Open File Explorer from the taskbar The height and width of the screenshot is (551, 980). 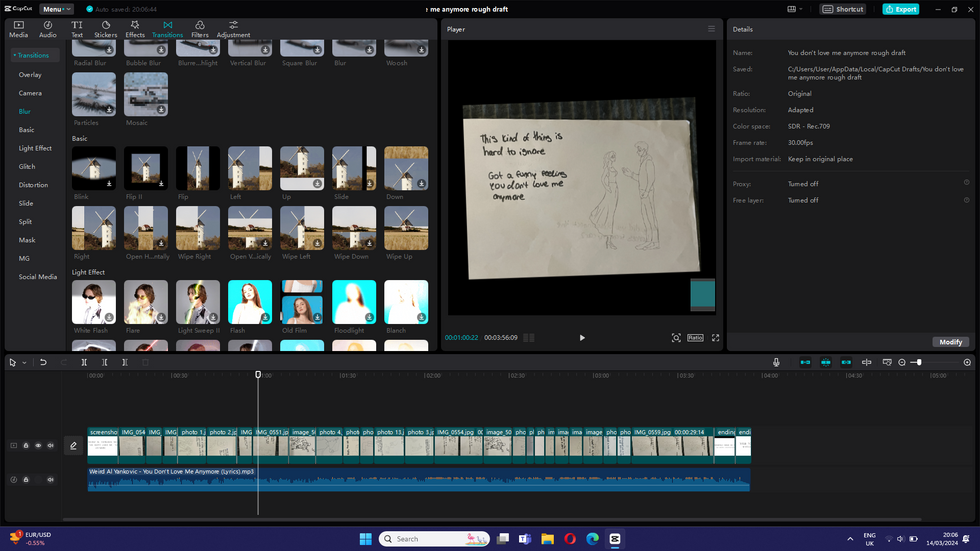[x=548, y=539]
